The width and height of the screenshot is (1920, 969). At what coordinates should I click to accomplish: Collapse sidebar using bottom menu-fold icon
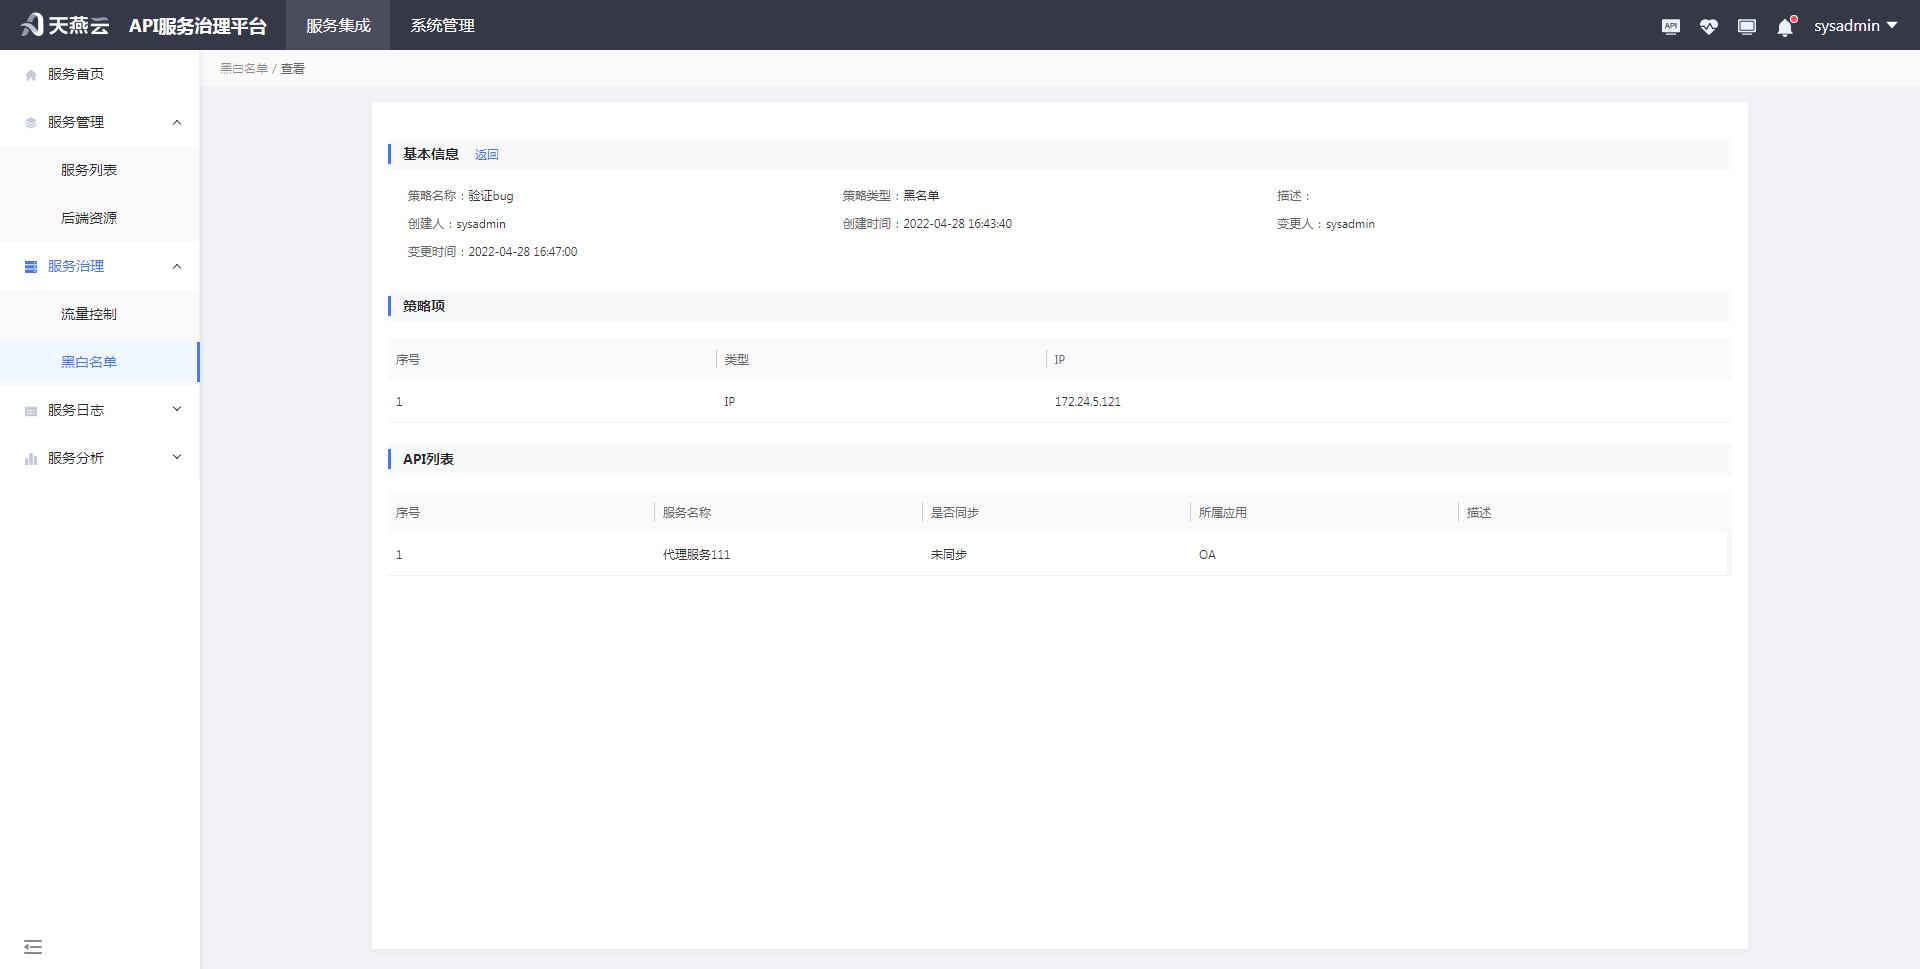[33, 946]
